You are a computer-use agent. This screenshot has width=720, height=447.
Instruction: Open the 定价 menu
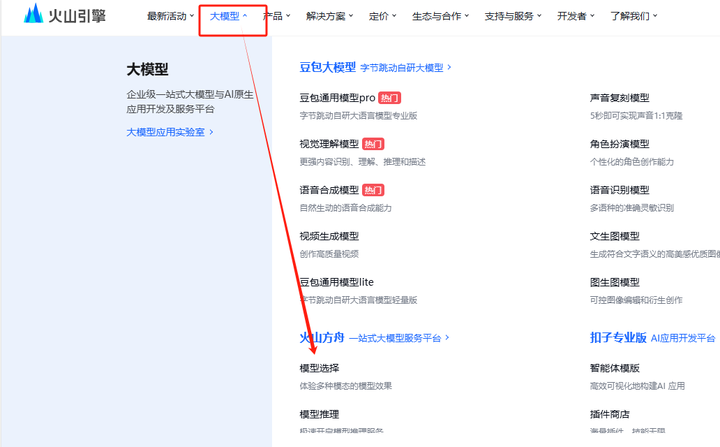click(x=382, y=16)
